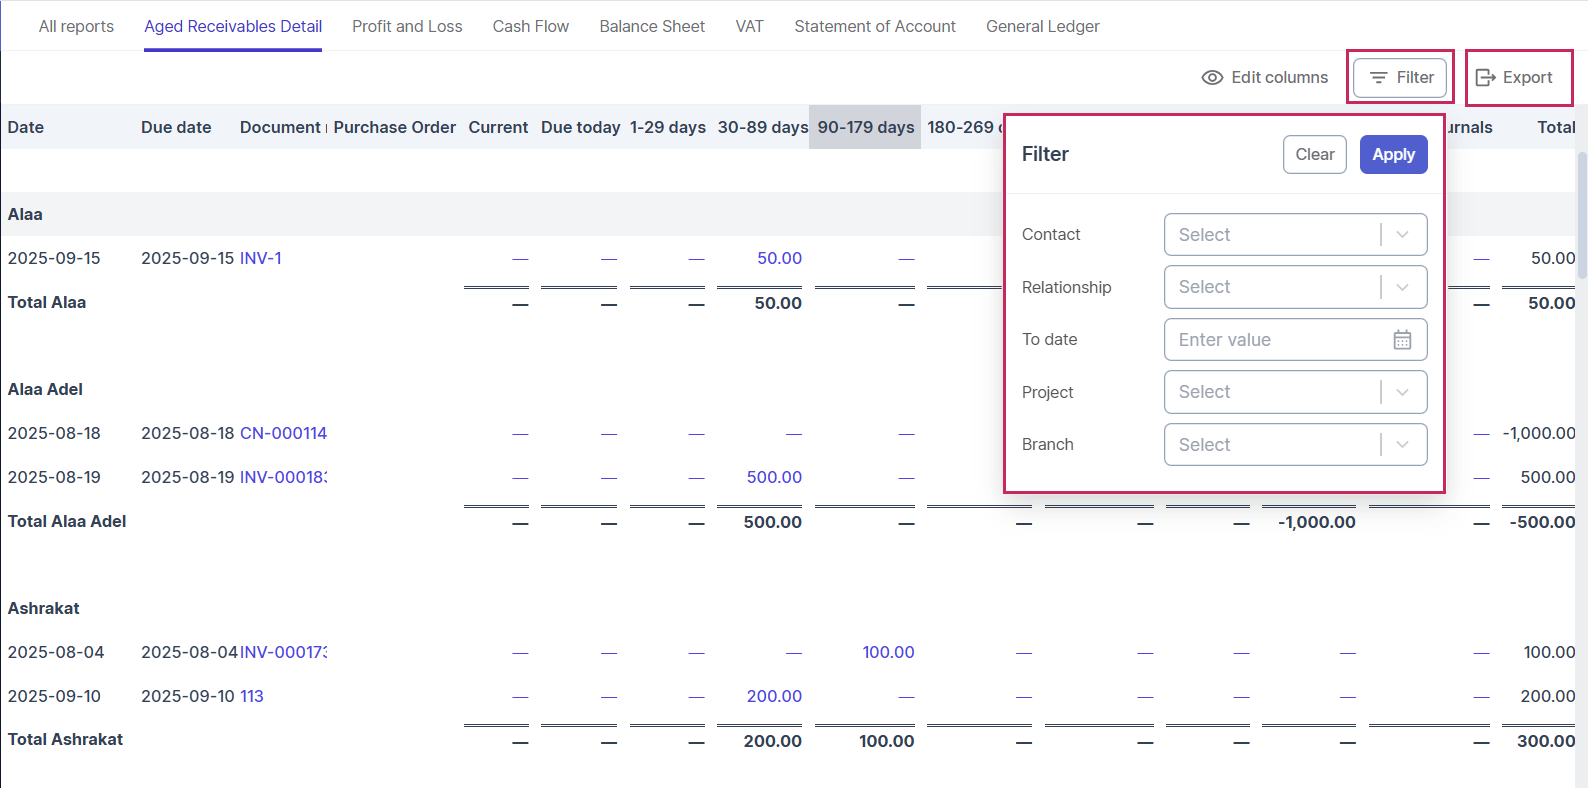Viewport: 1588px width, 788px height.
Task: Open the Cash Flow report tab
Action: [x=530, y=27]
